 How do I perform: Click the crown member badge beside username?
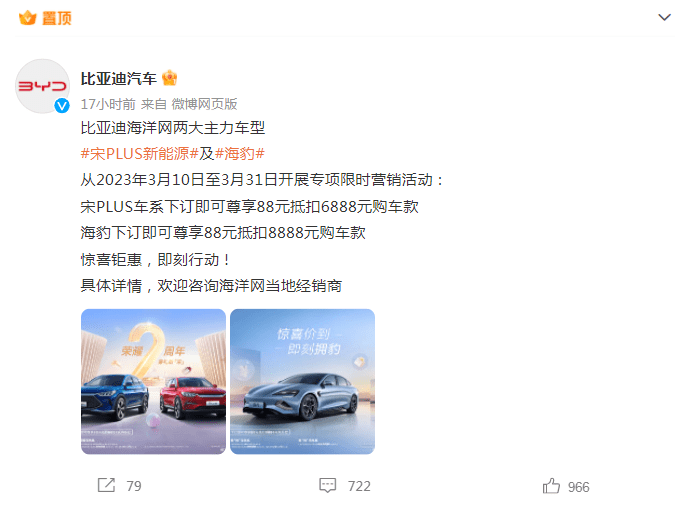pyautogui.click(x=169, y=78)
